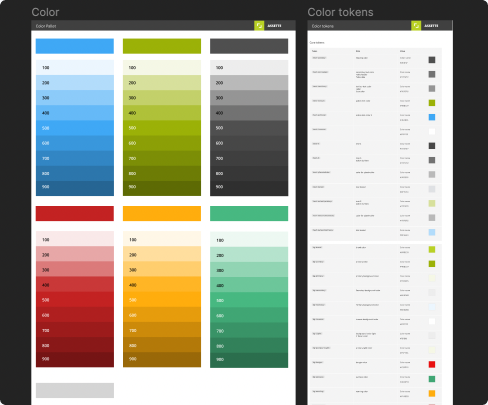The width and height of the screenshot is (488, 405).
Task: Pick the blue 500 swatch
Action: pos(75,128)
